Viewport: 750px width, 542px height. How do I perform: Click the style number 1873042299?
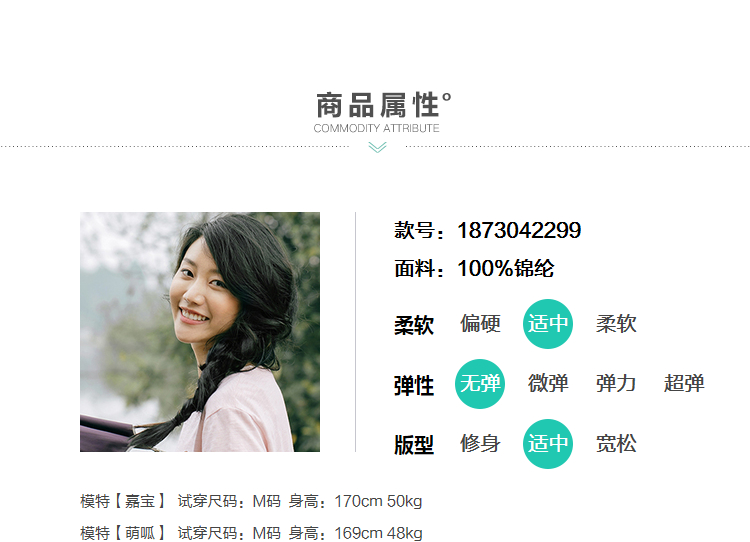point(519,231)
